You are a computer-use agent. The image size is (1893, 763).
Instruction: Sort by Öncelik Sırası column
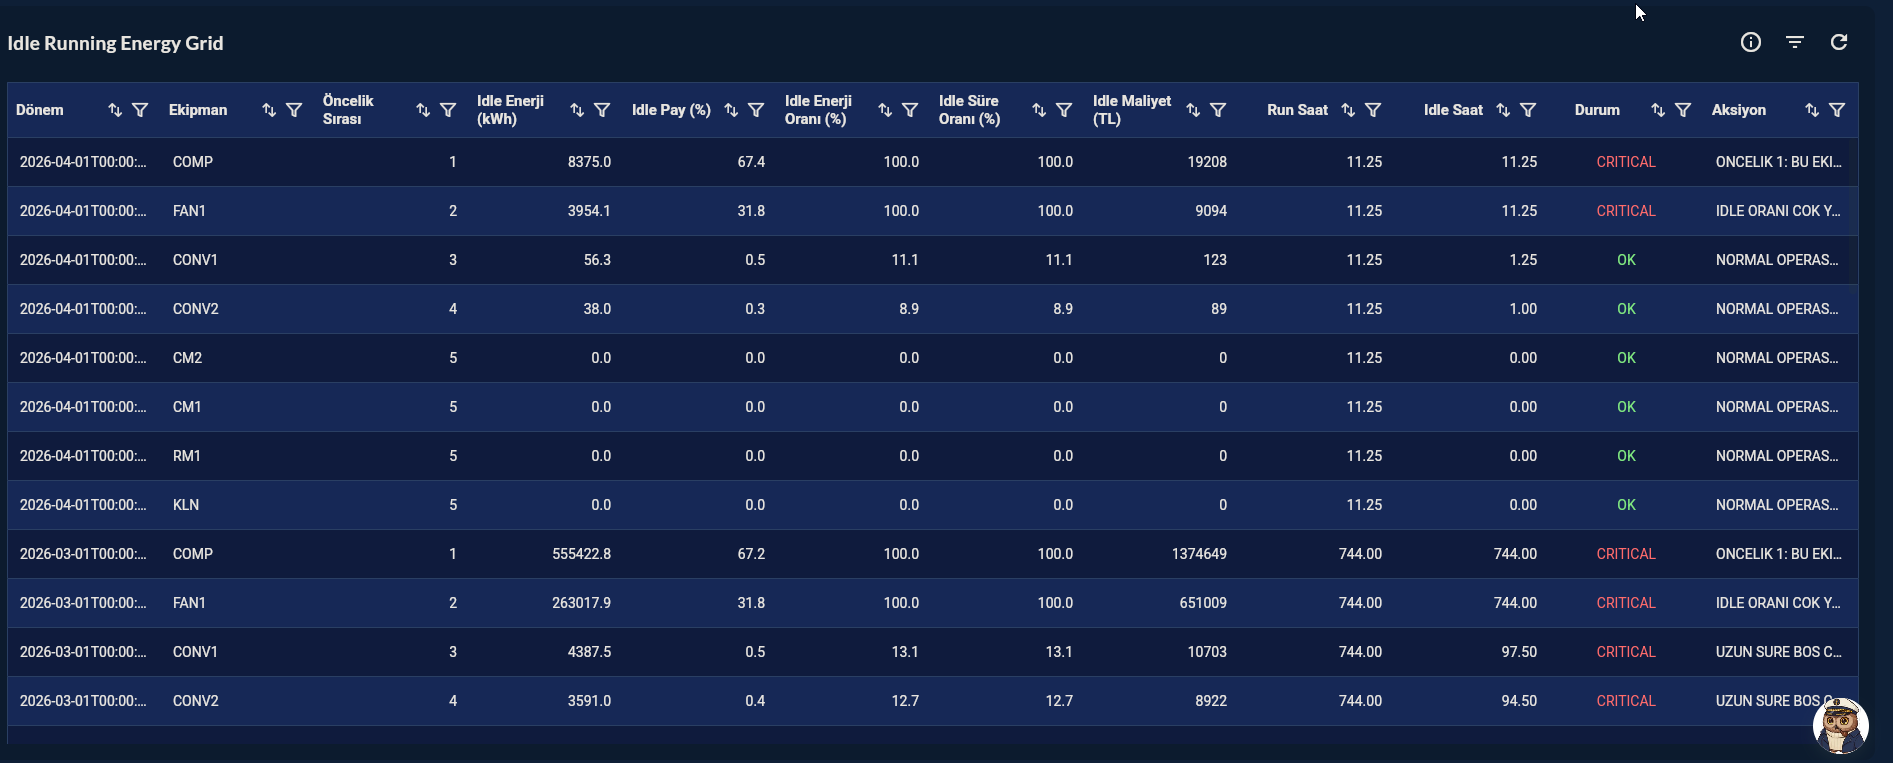[423, 110]
